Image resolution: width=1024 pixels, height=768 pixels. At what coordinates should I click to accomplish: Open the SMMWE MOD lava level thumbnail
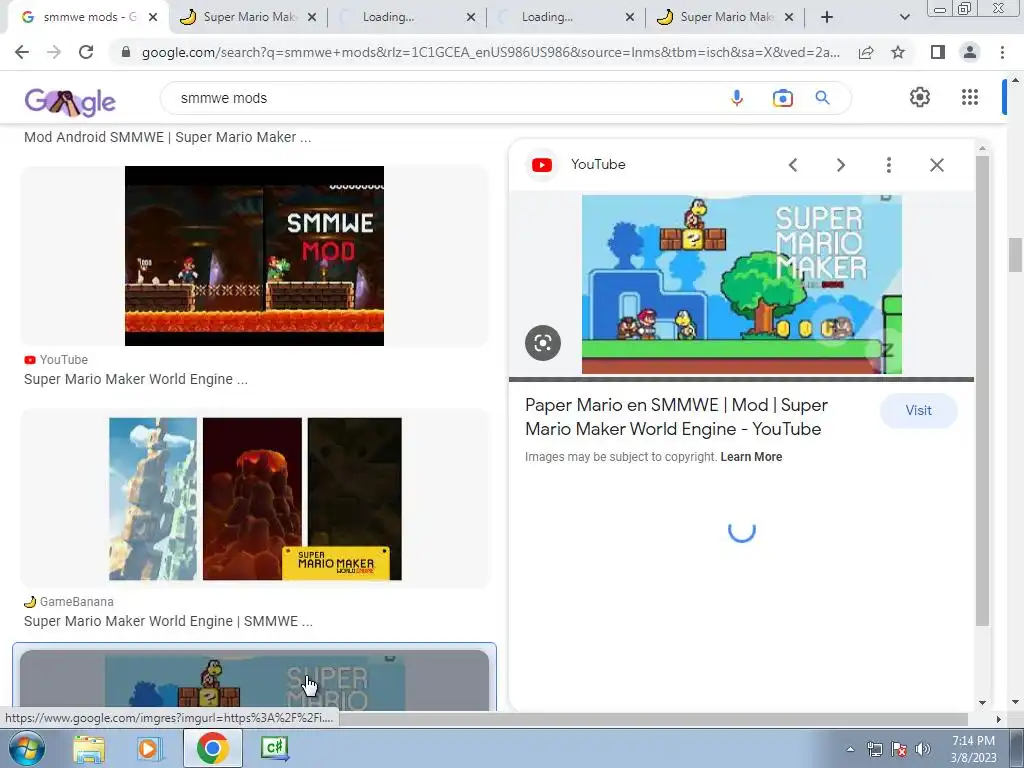(254, 255)
